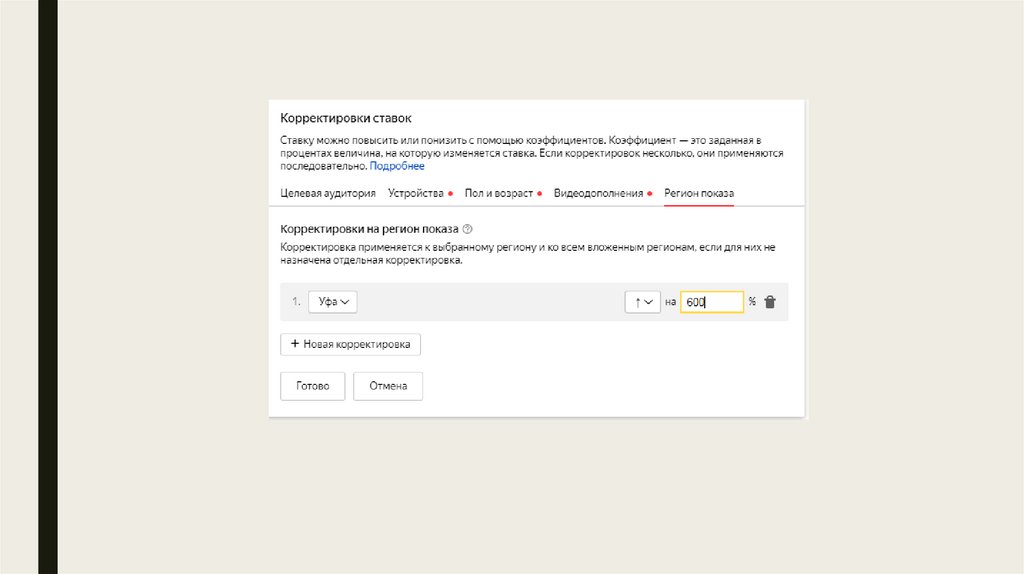This screenshot has width=1024, height=574.
Task: Click the Корректировки ставок heading
Action: click(346, 118)
